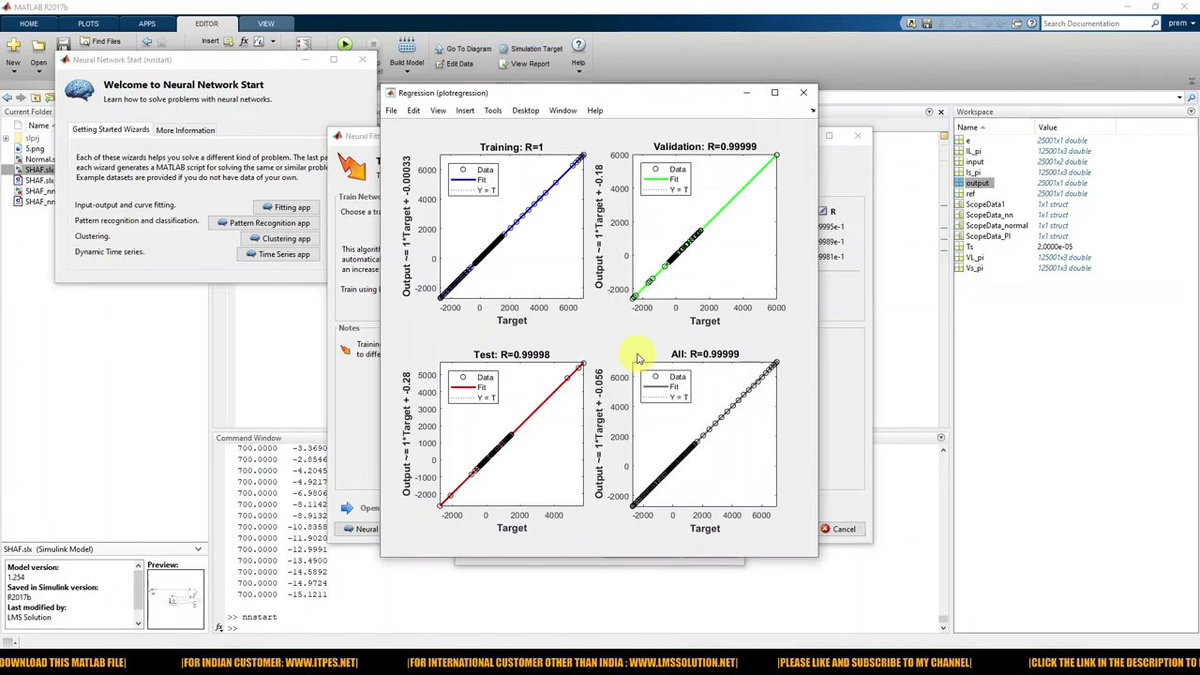The height and width of the screenshot is (675, 1200).
Task: Click the Current Folder forward arrow
Action: click(20, 97)
